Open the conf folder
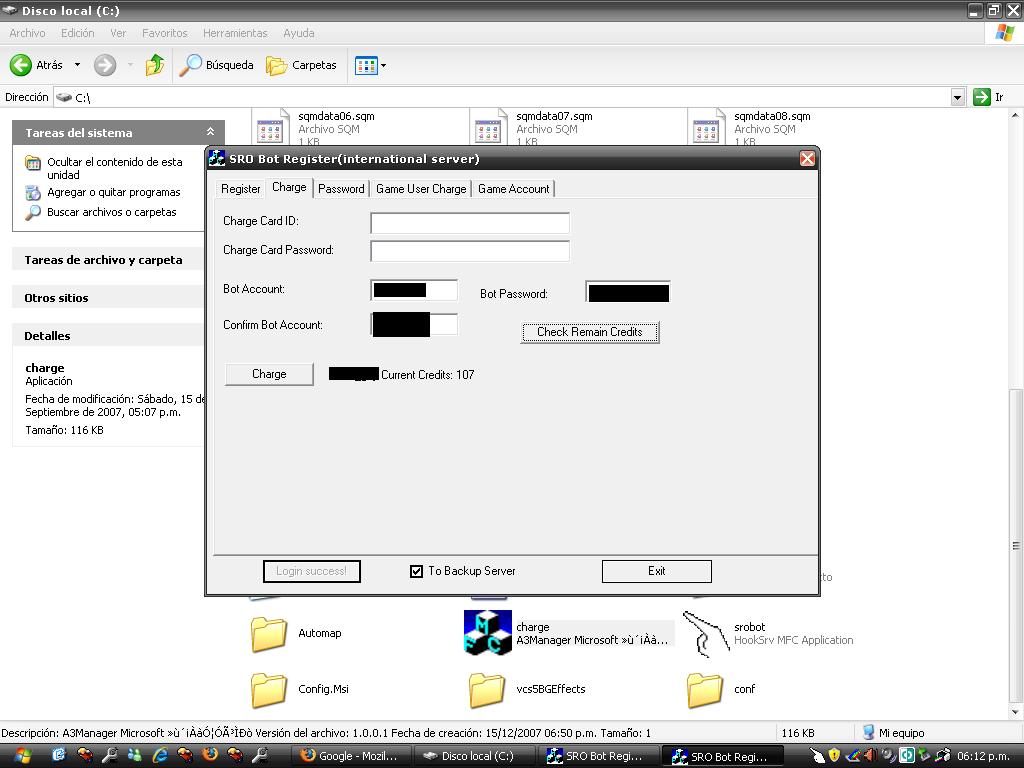 click(x=705, y=689)
